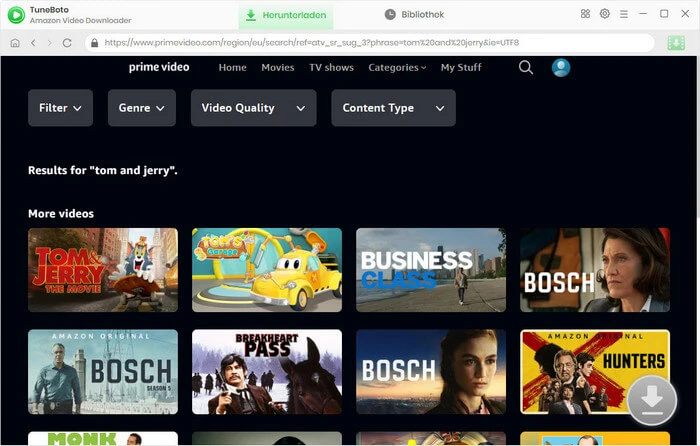Click the TuneBoto app logo icon
Screen dimensions: 700x446
pyautogui.click(x=16, y=15)
